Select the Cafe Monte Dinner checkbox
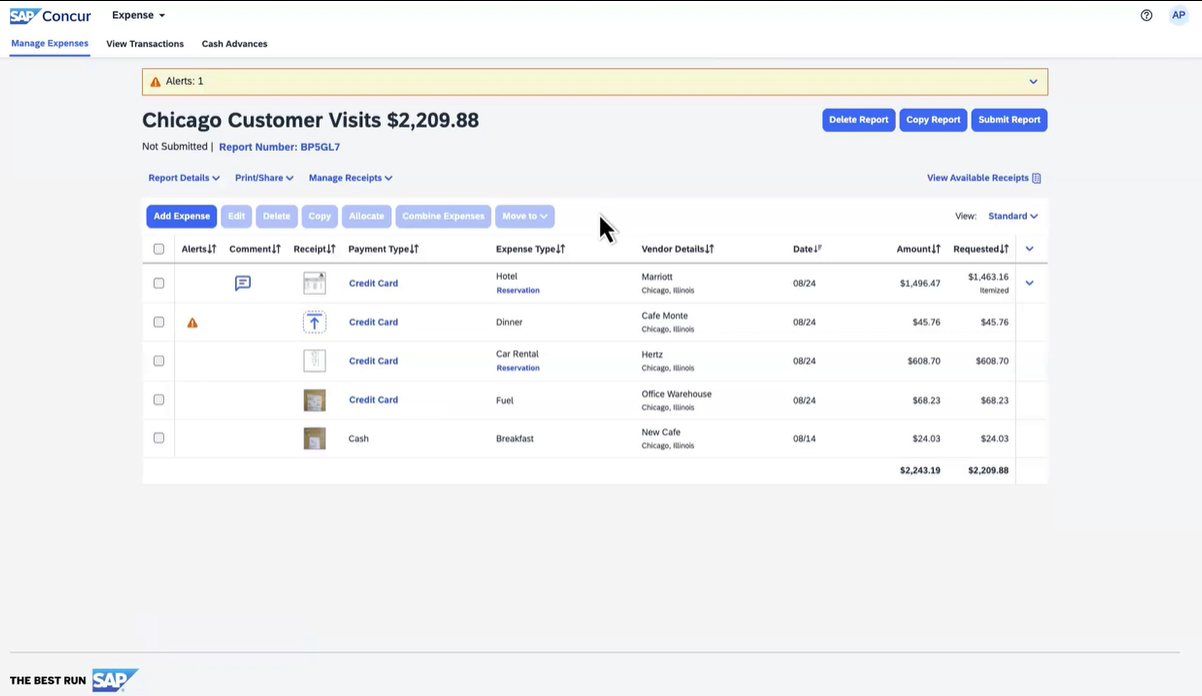This screenshot has height=696, width=1202. pos(158,322)
